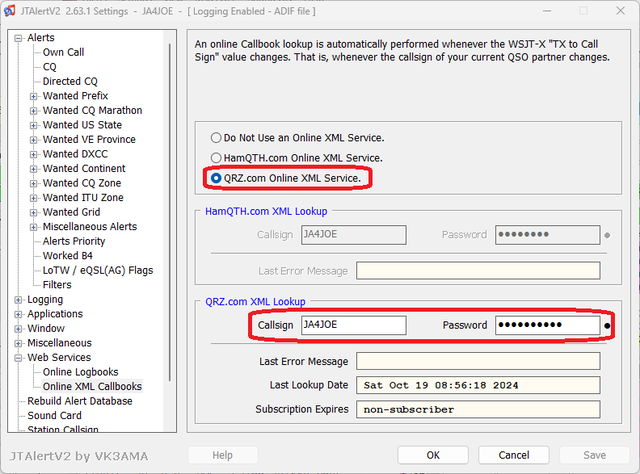Screen dimensions: 640x474
Task: Expand the Wanted DXCC node
Action: pos(33,154)
